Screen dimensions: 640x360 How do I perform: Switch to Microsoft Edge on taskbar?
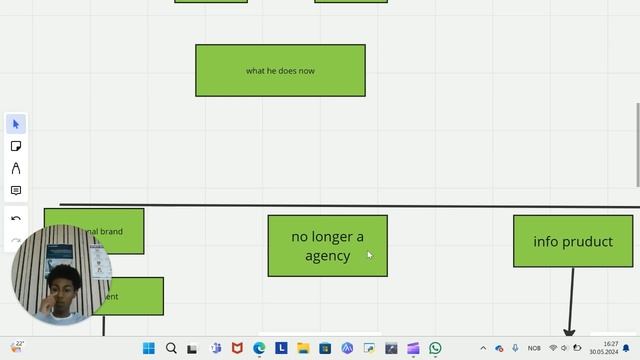[x=259, y=348]
